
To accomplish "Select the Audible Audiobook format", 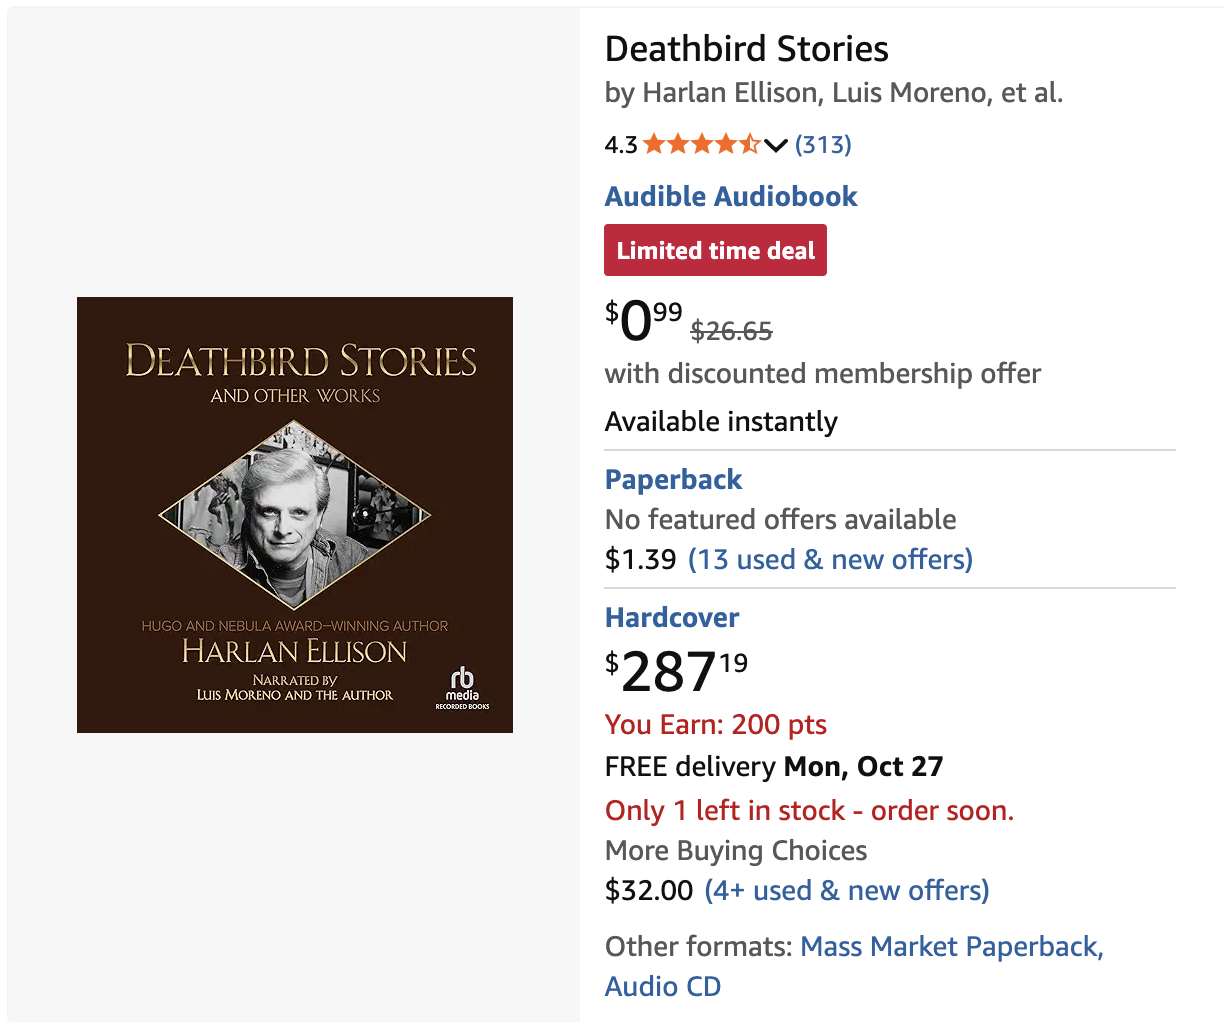I will point(731,196).
